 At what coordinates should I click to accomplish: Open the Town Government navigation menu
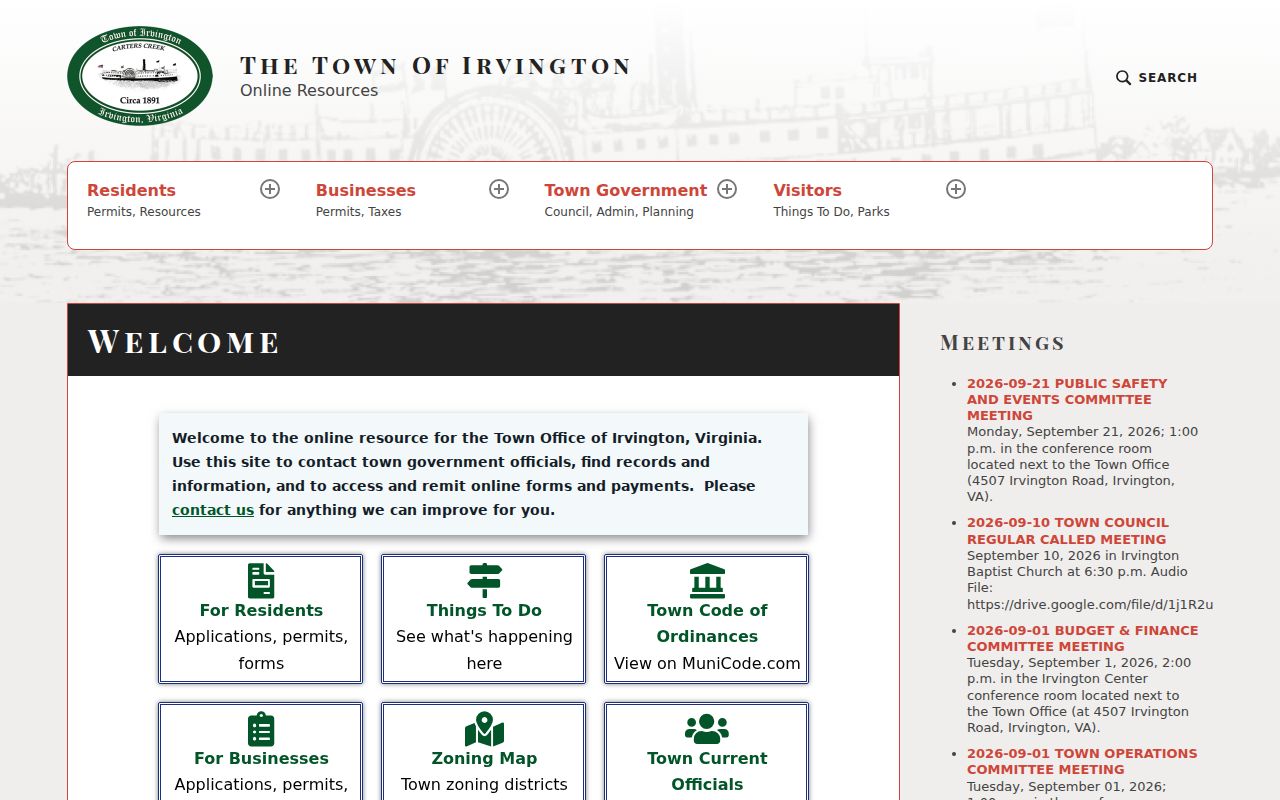click(626, 190)
